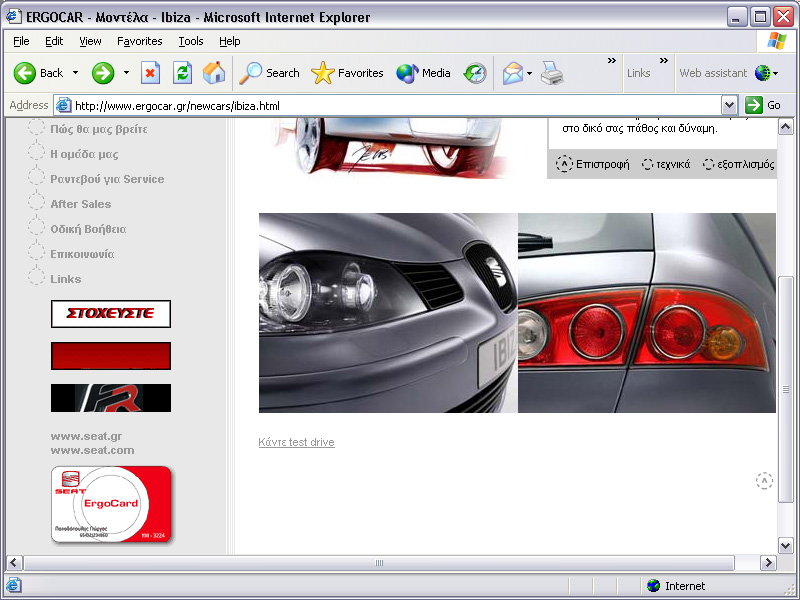800x600 pixels.
Task: Open the Favorites pane with star icon
Action: [347, 73]
